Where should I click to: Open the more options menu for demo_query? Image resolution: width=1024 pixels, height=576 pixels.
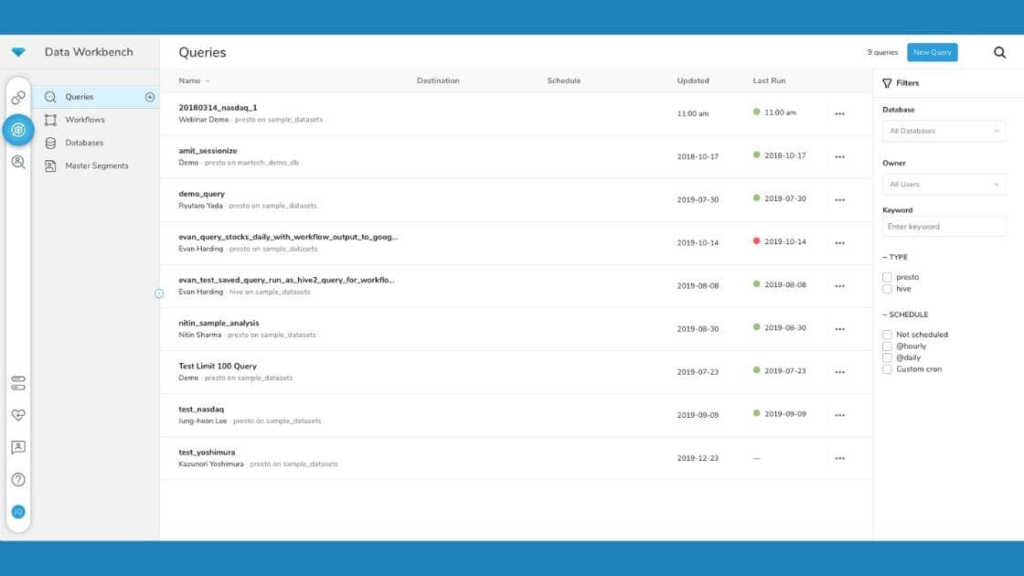pyautogui.click(x=839, y=200)
